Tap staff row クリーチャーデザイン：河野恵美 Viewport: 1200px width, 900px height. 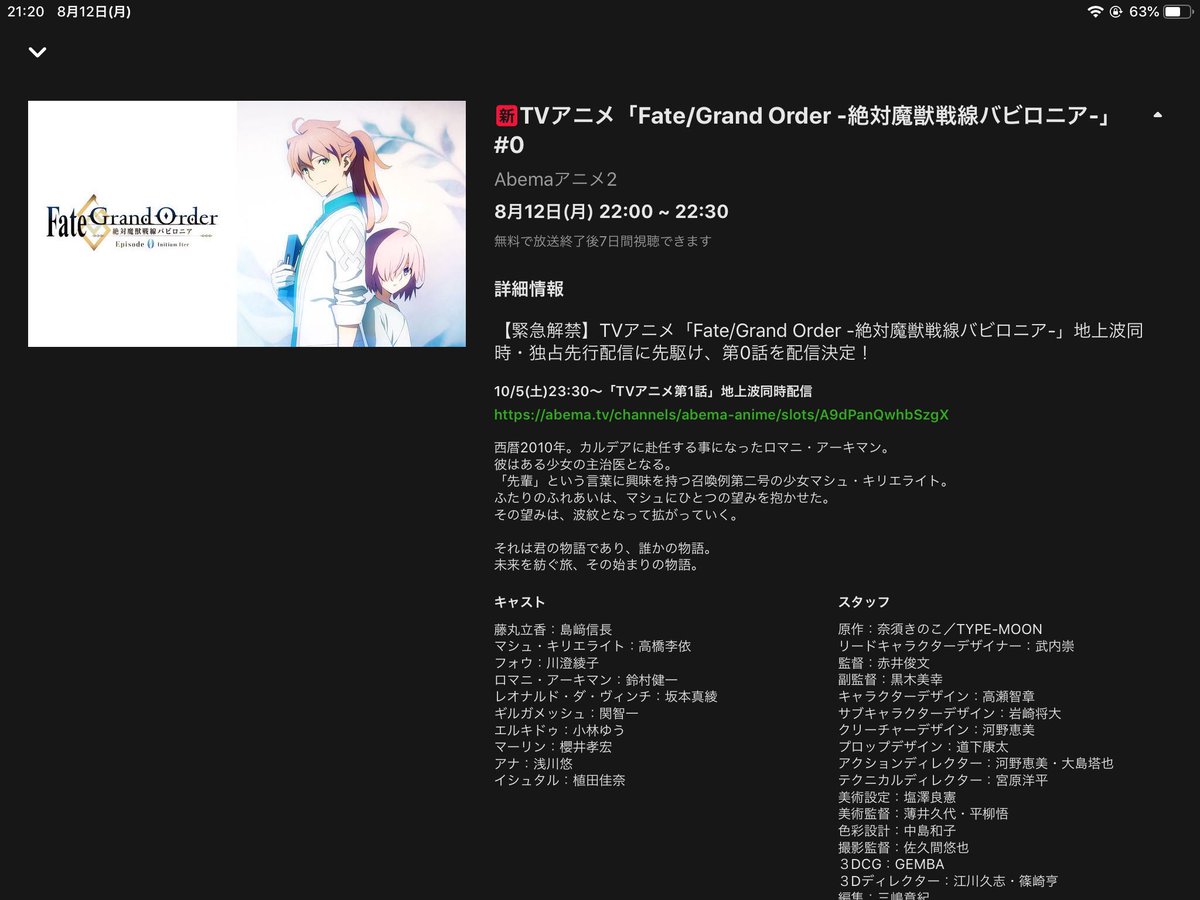click(x=936, y=730)
